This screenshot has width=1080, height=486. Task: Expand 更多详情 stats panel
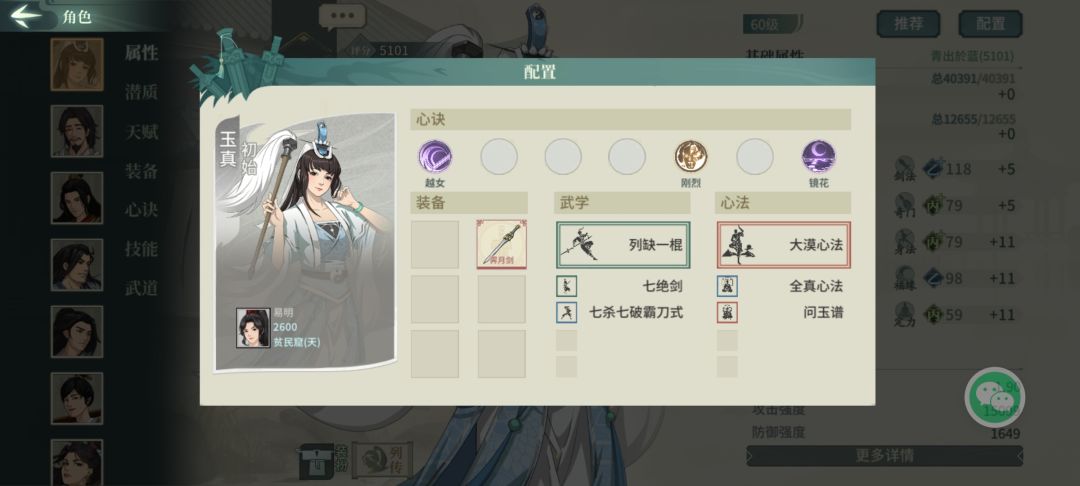click(884, 456)
